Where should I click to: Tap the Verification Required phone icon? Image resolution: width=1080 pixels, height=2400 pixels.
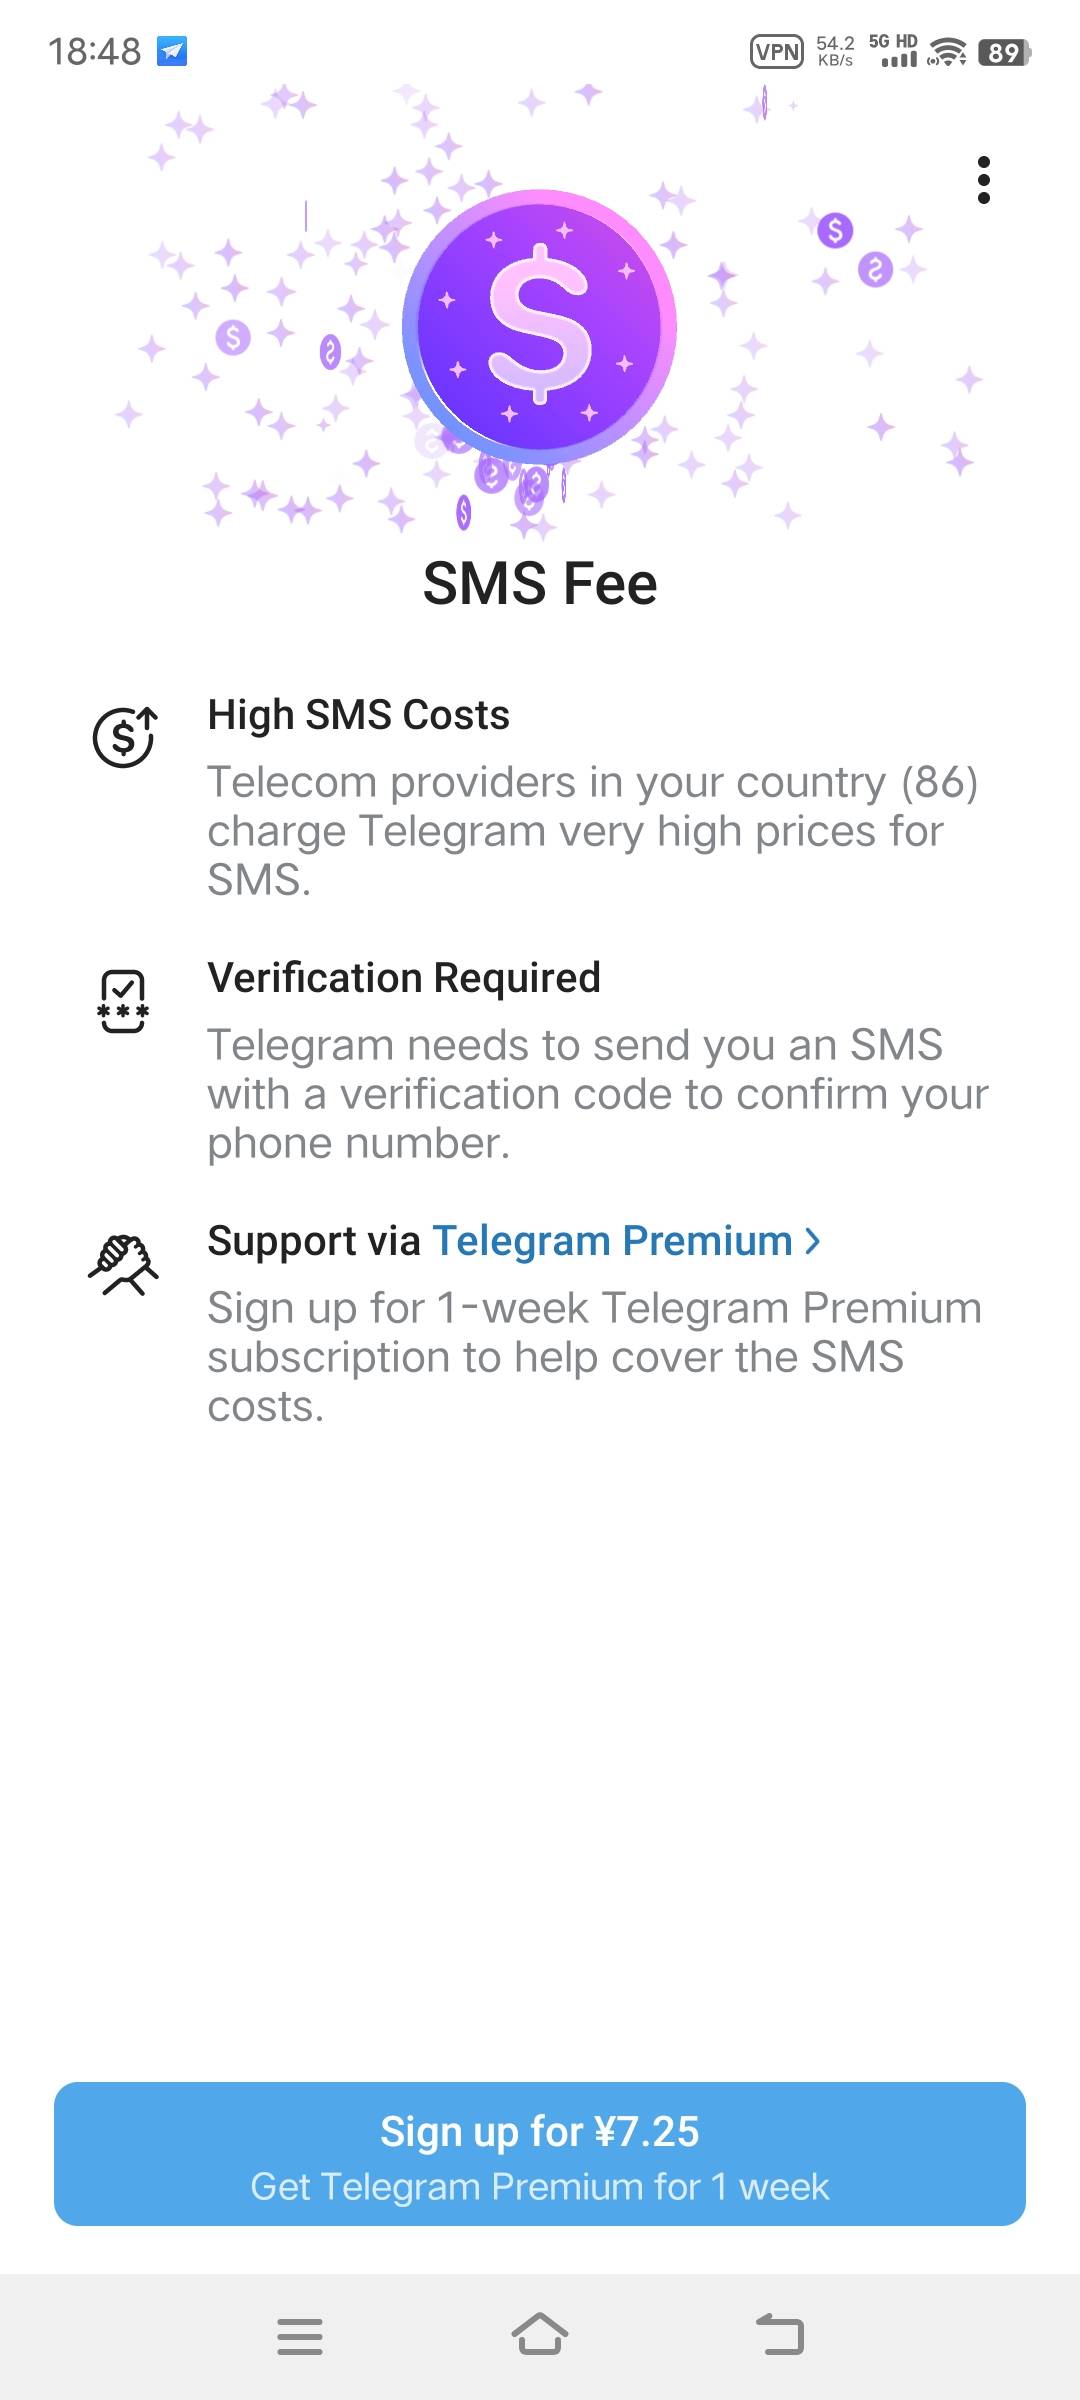[123, 1000]
